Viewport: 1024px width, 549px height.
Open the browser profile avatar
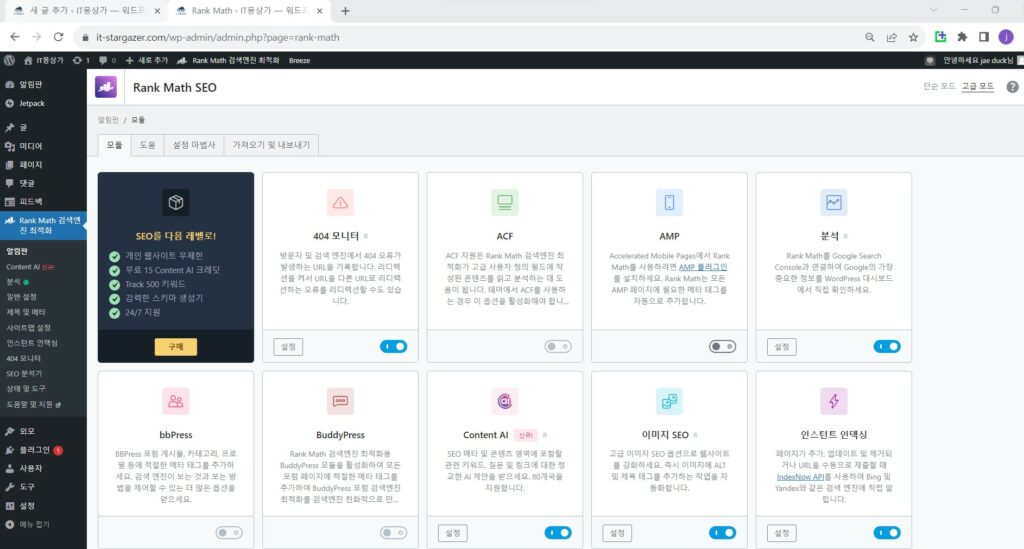coord(1006,37)
